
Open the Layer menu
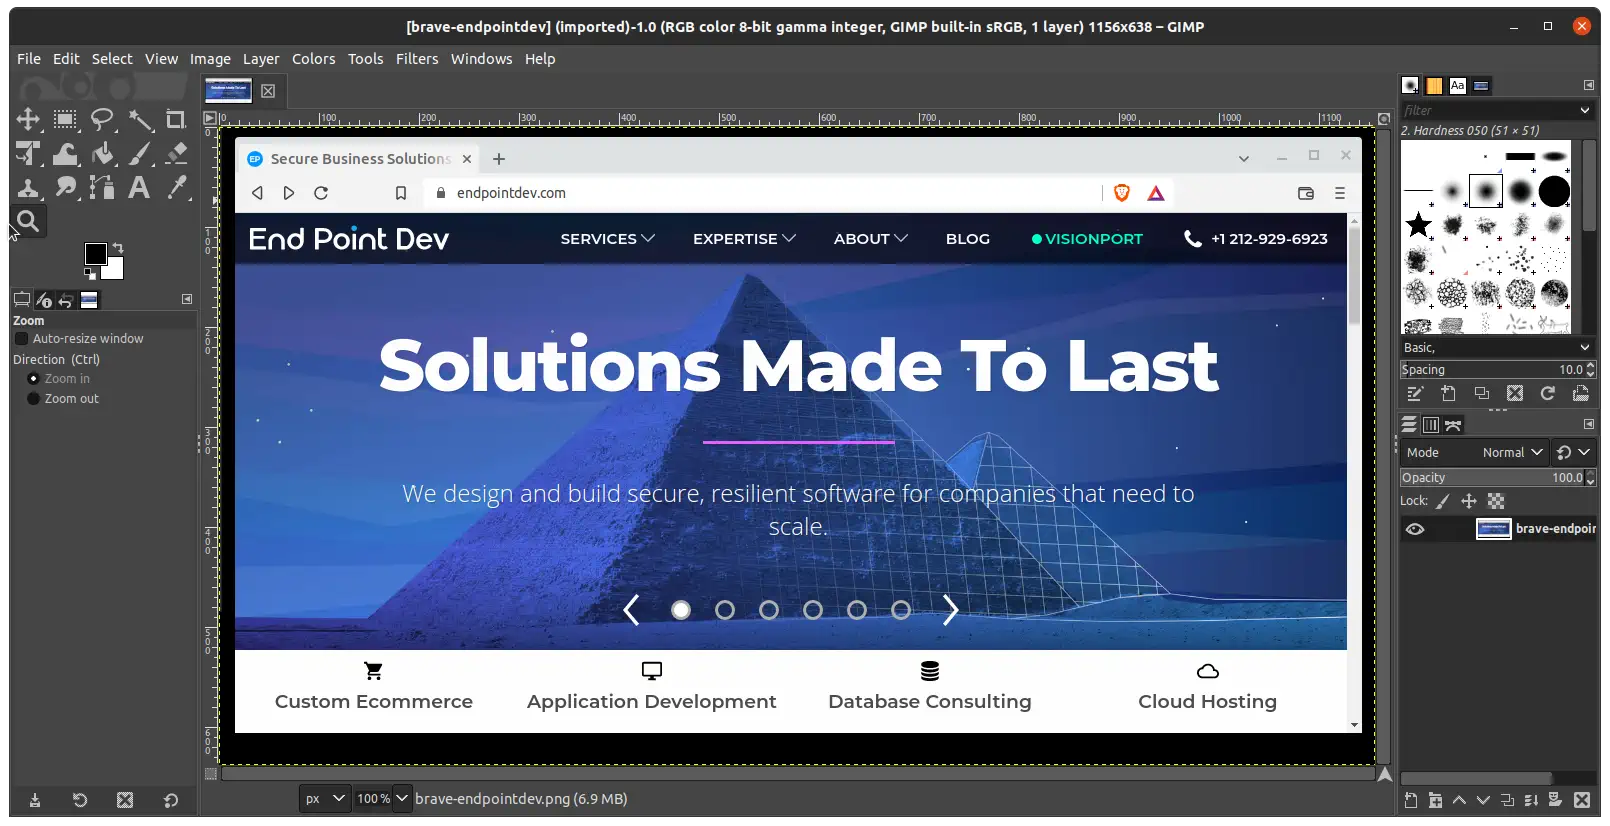(261, 59)
